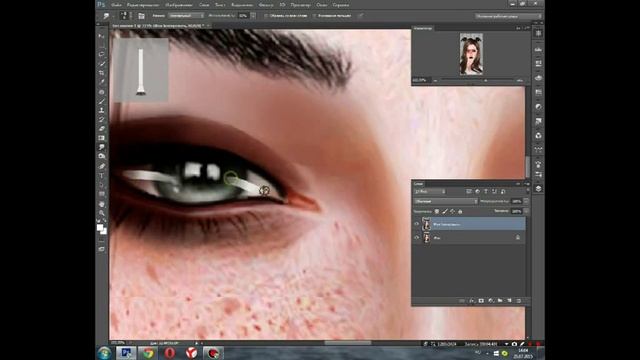The image size is (640, 360).
Task: Open the layer filter kind dropdown
Action: pyautogui.click(x=430, y=191)
